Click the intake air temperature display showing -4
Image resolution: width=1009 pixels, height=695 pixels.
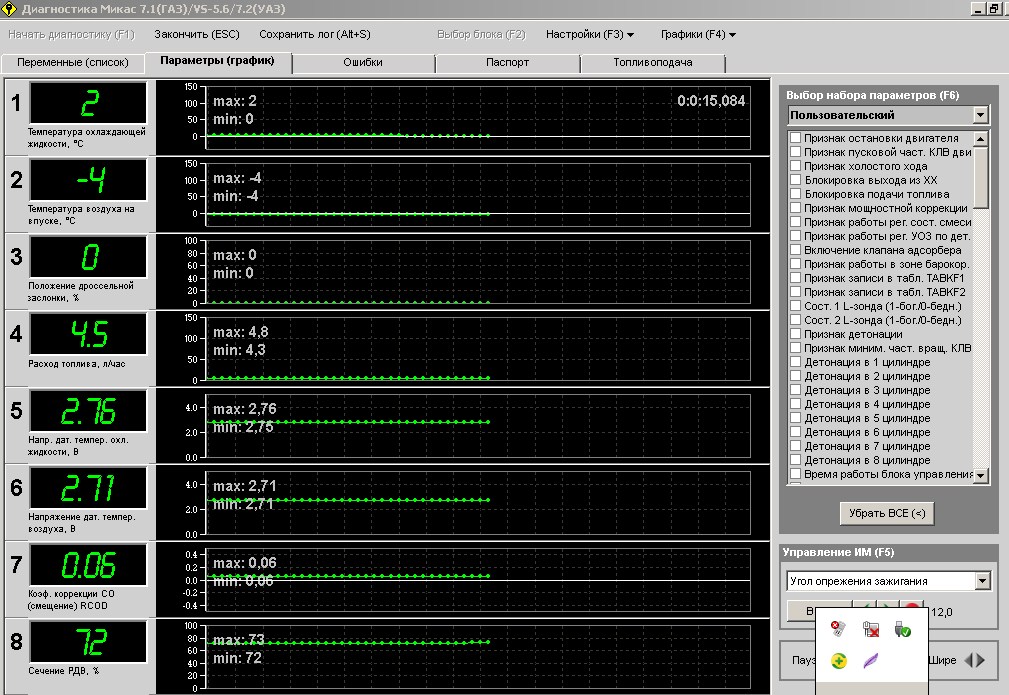pyautogui.click(x=88, y=180)
